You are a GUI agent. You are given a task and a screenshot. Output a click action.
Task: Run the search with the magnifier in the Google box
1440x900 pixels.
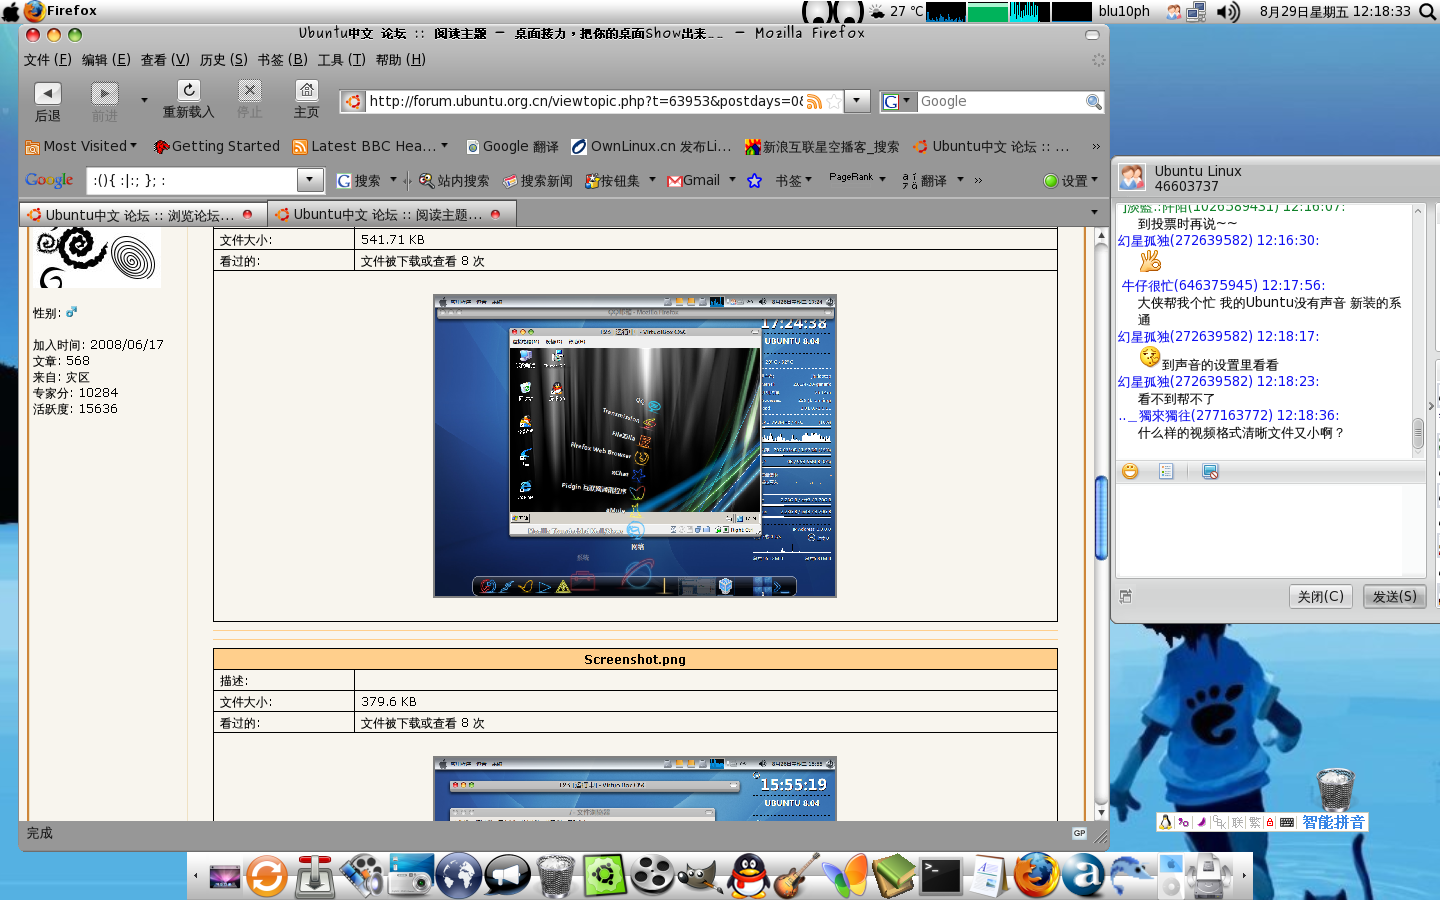click(1094, 101)
